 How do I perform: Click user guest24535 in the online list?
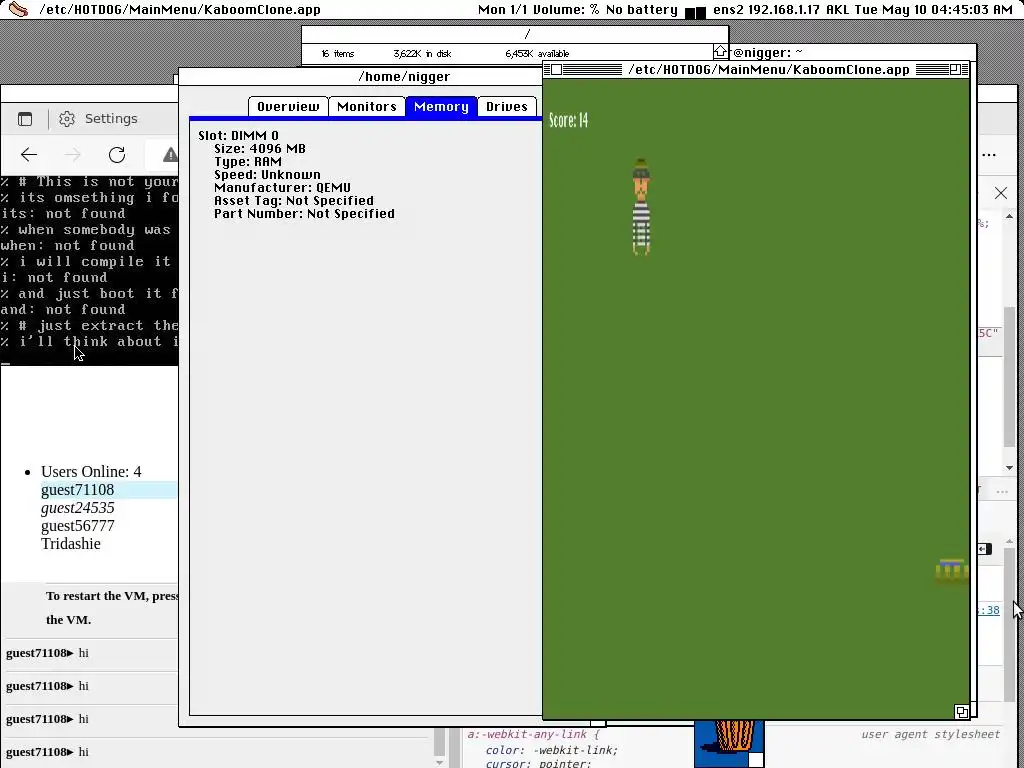click(78, 507)
